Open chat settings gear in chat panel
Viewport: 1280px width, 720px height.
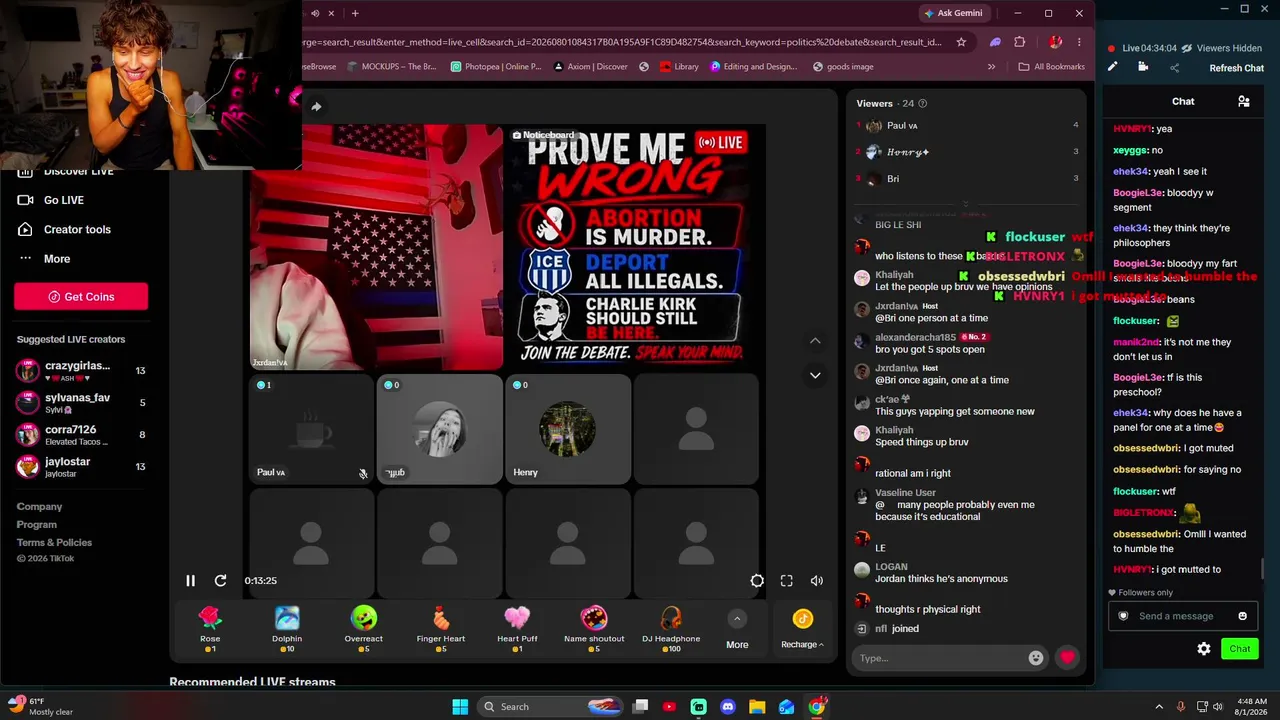click(x=1204, y=649)
